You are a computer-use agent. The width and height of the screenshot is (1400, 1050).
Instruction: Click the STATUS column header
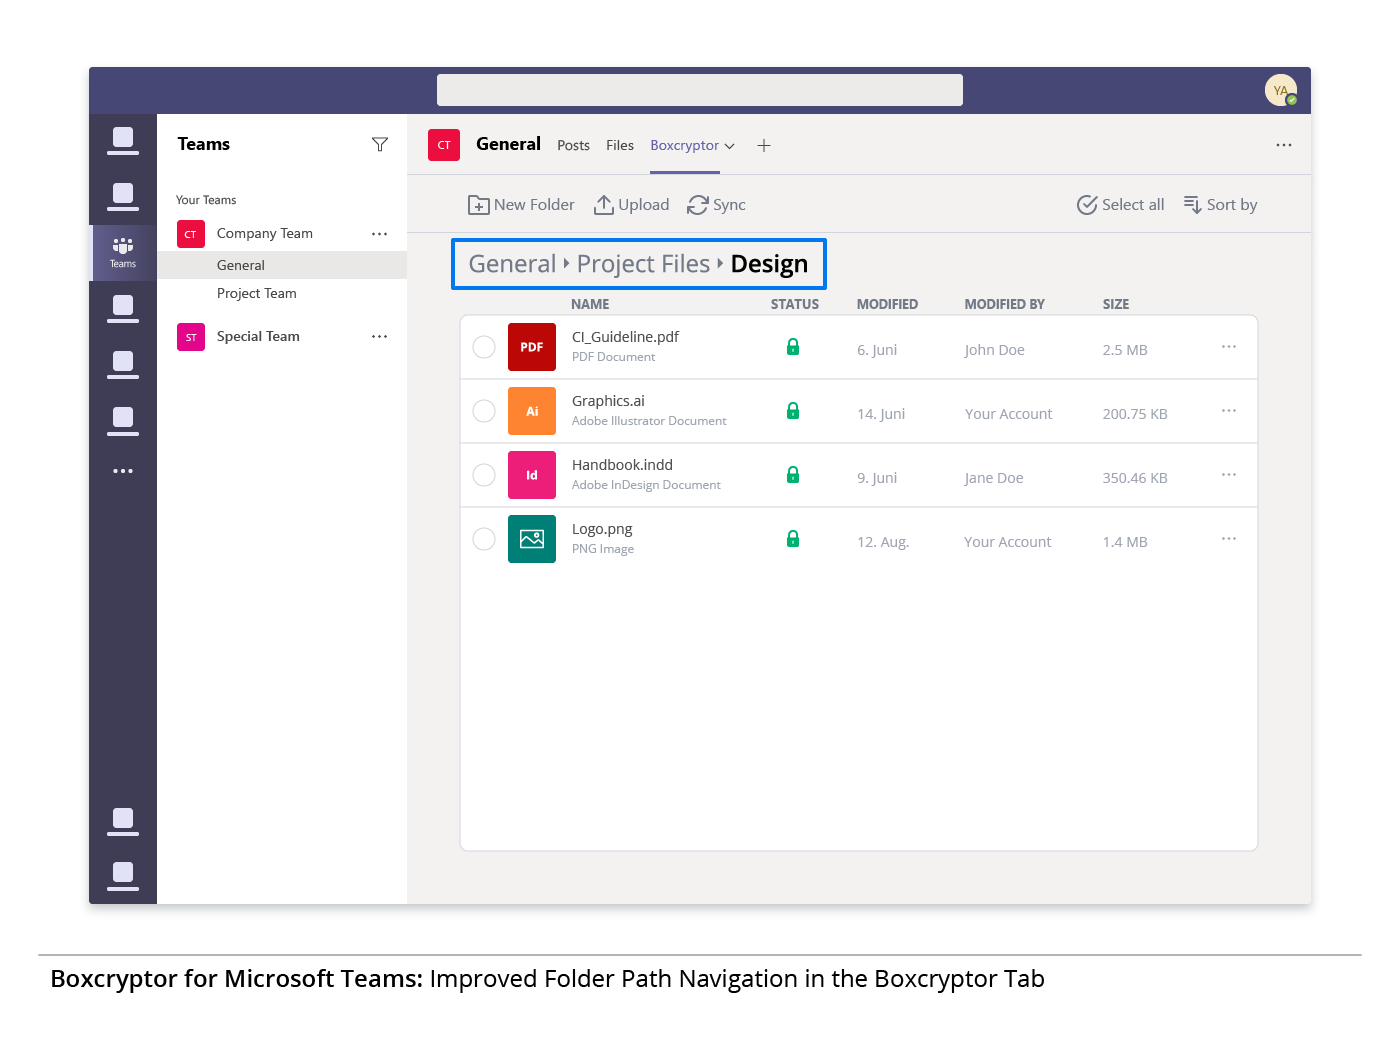pyautogui.click(x=795, y=304)
